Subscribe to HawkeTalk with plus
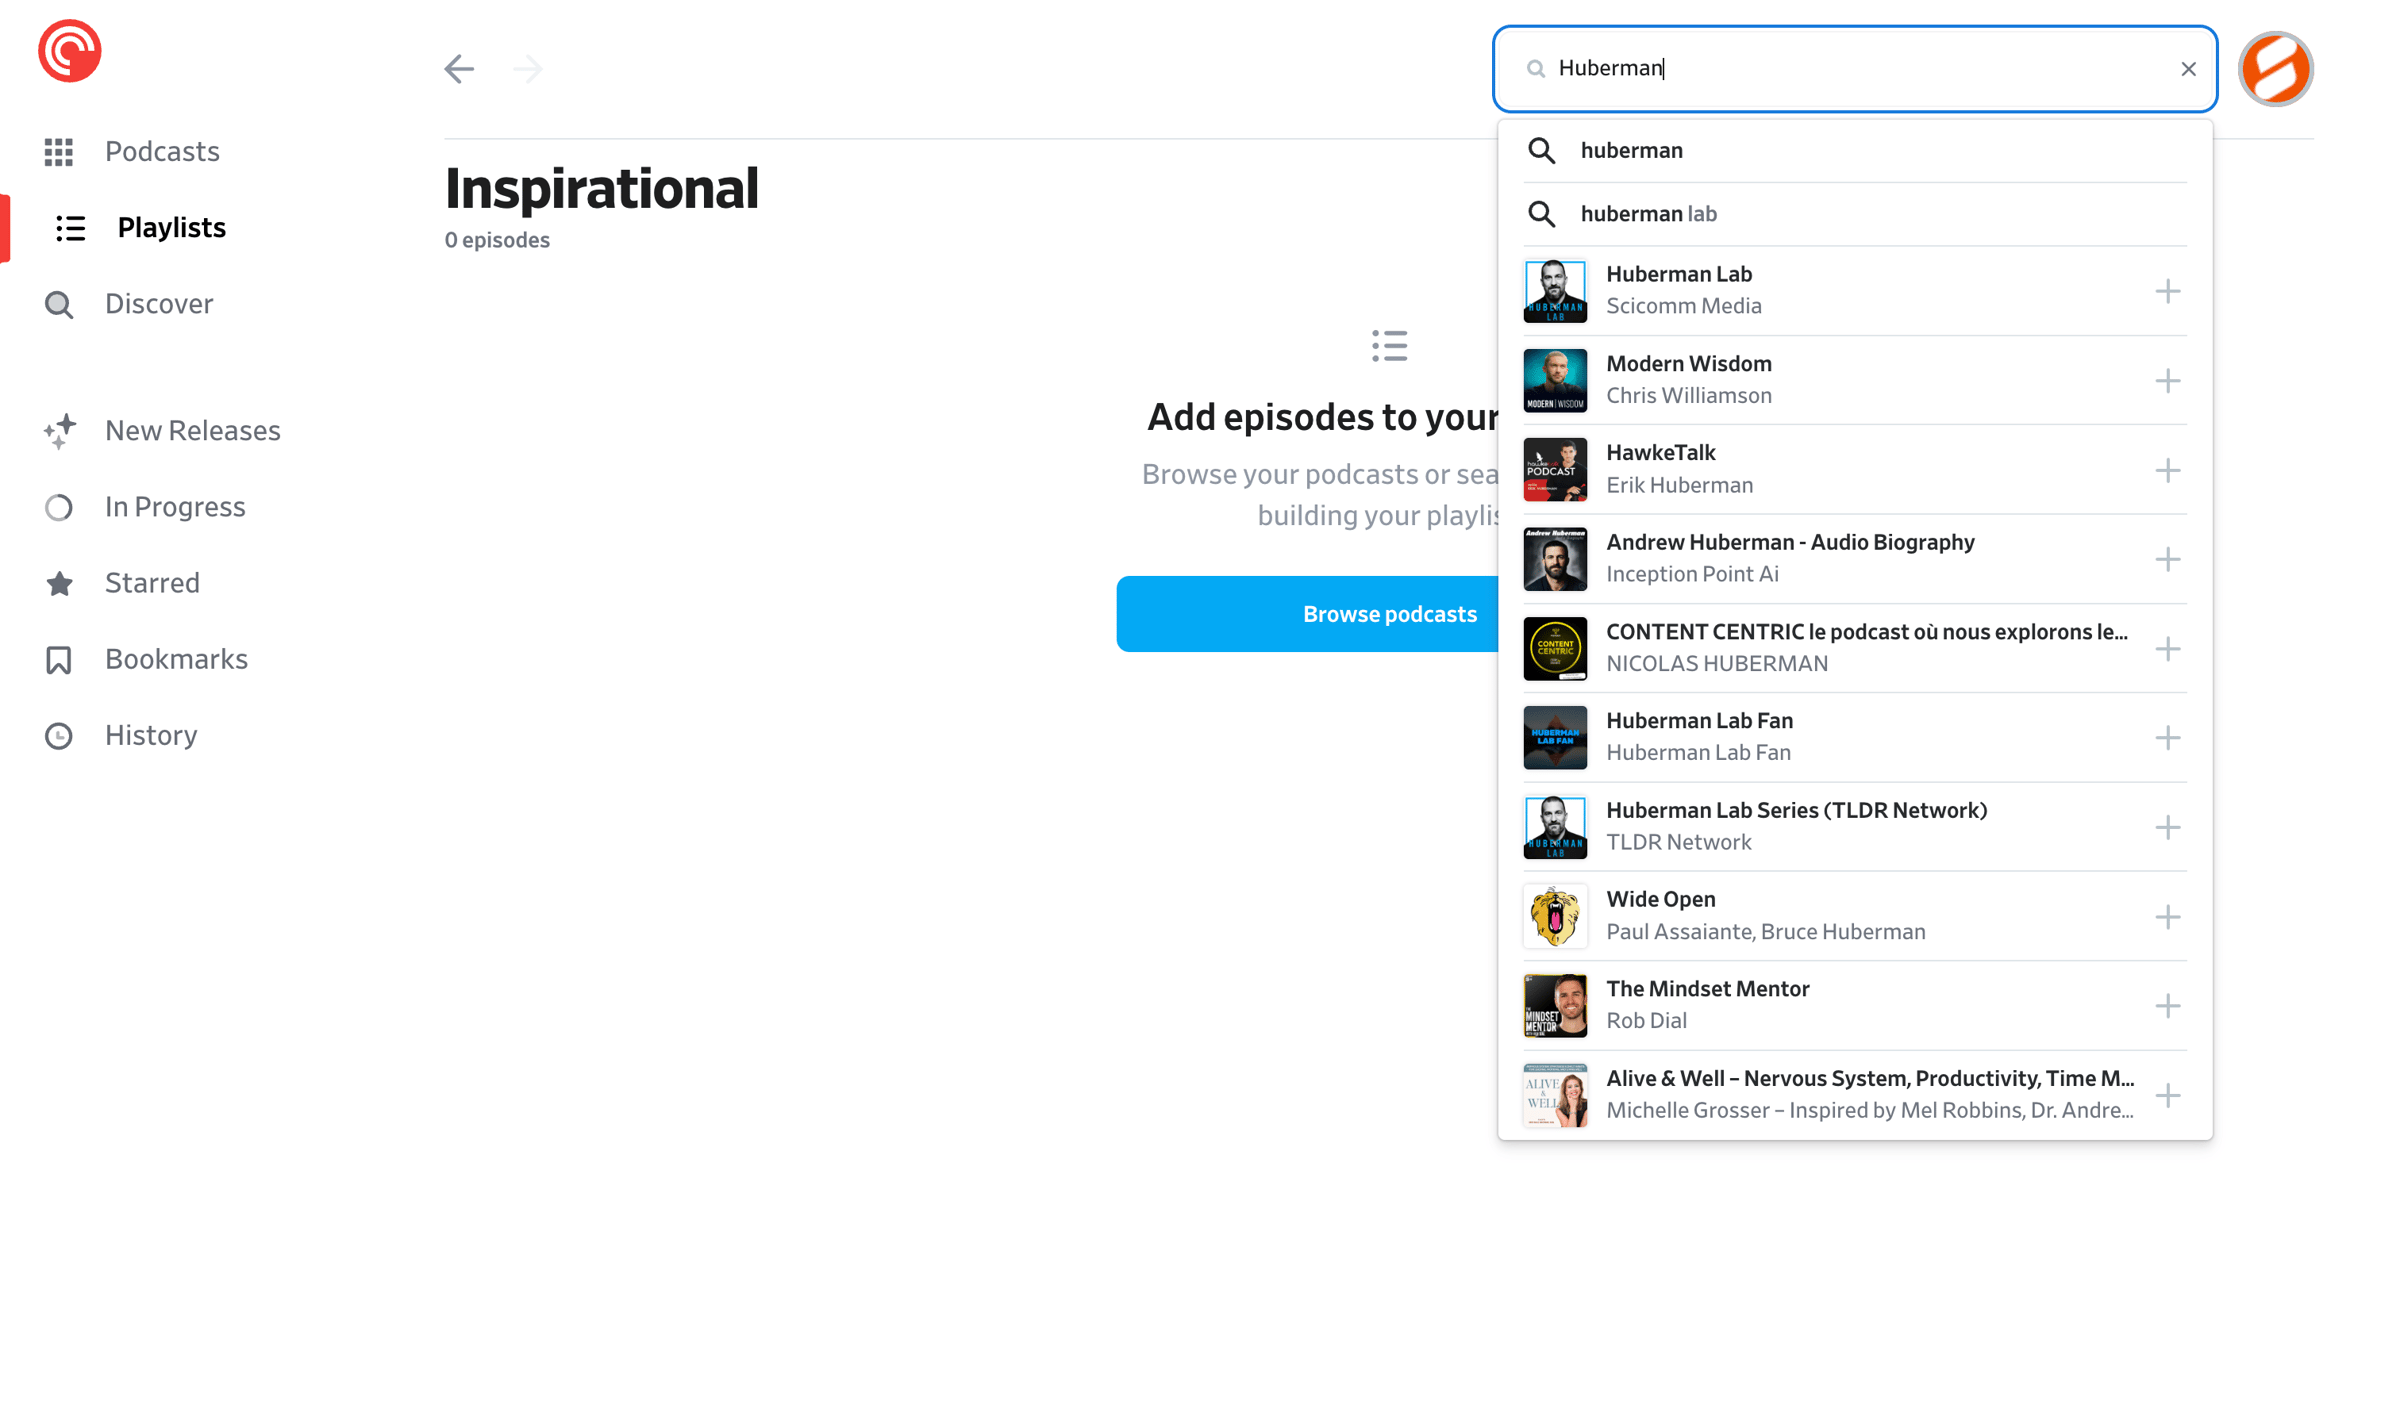This screenshot has width=2400, height=1412. (x=2167, y=470)
